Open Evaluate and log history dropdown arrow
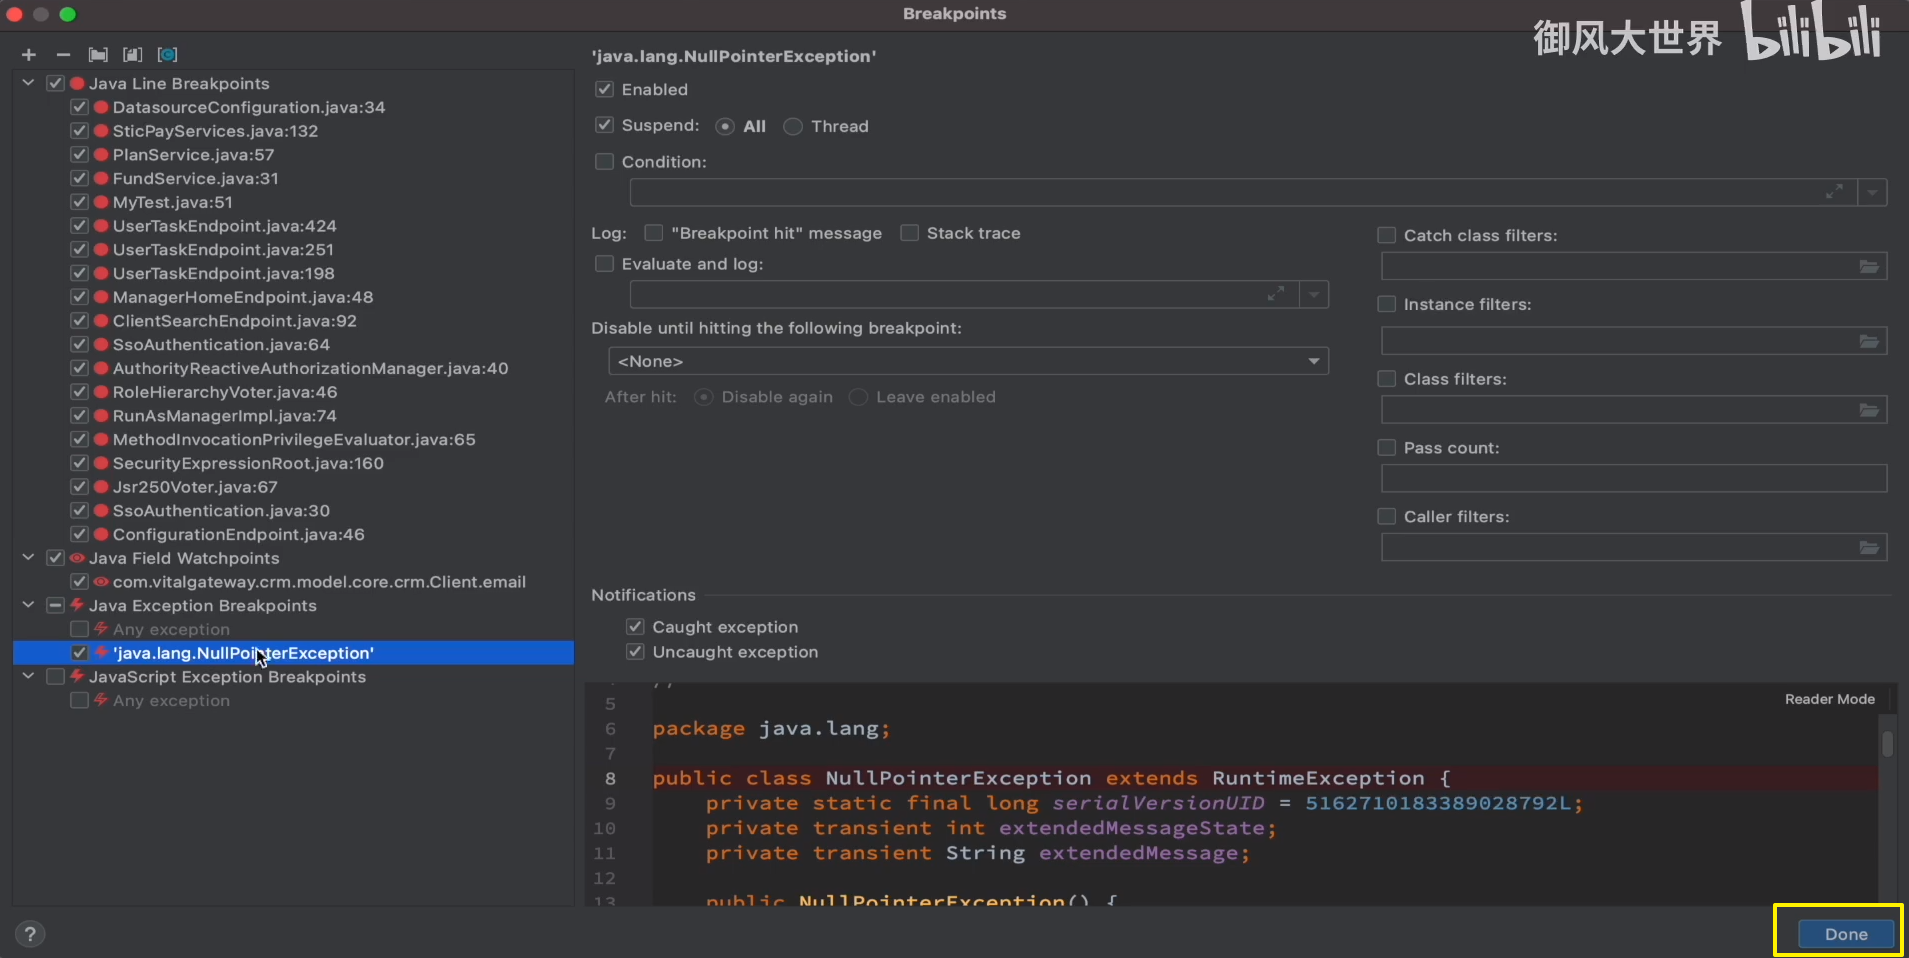 1314,294
